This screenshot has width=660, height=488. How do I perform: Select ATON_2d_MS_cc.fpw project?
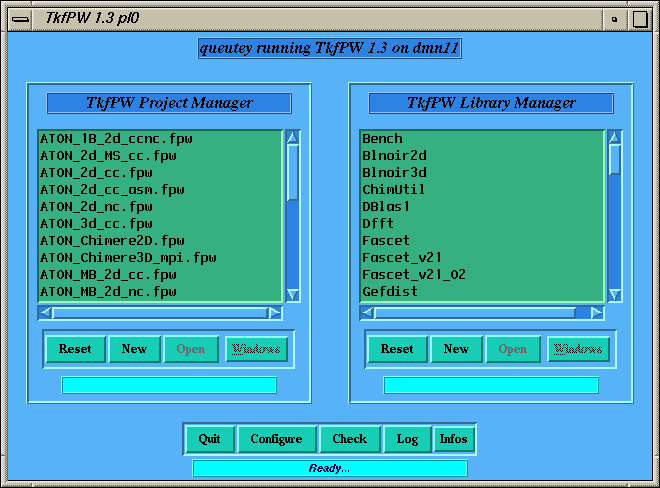160,156
